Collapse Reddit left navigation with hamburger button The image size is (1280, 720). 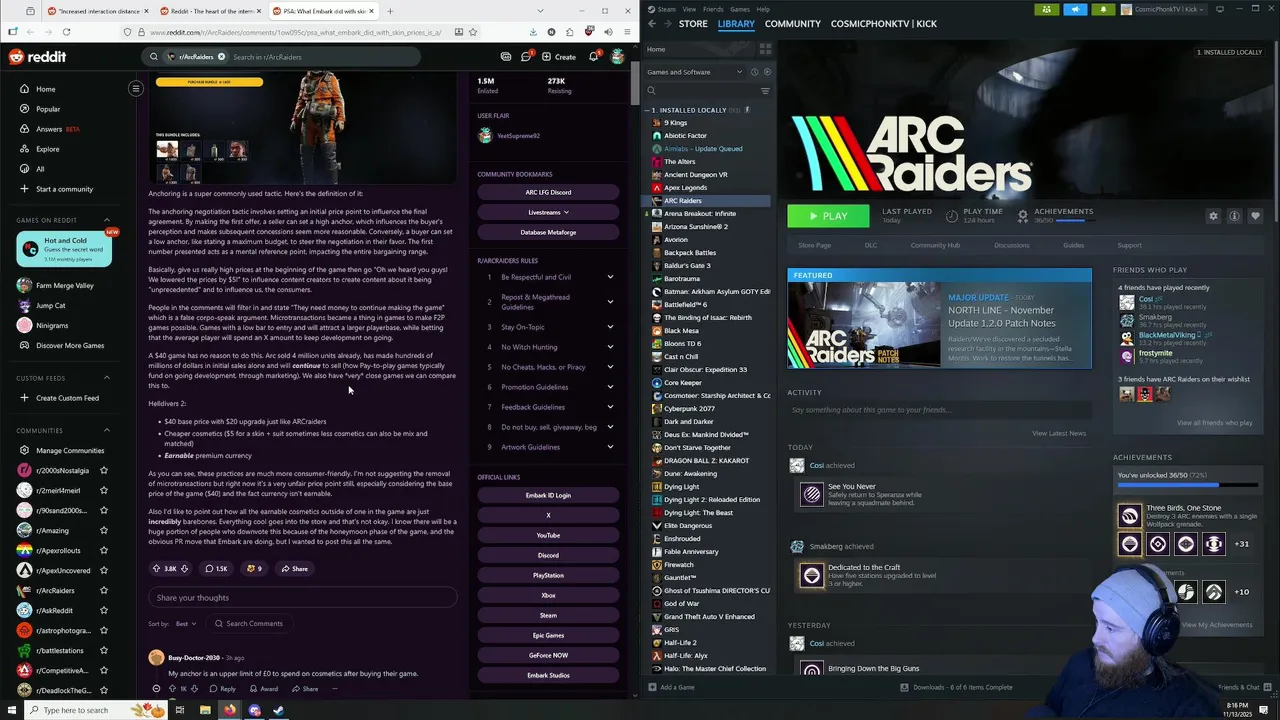click(136, 89)
